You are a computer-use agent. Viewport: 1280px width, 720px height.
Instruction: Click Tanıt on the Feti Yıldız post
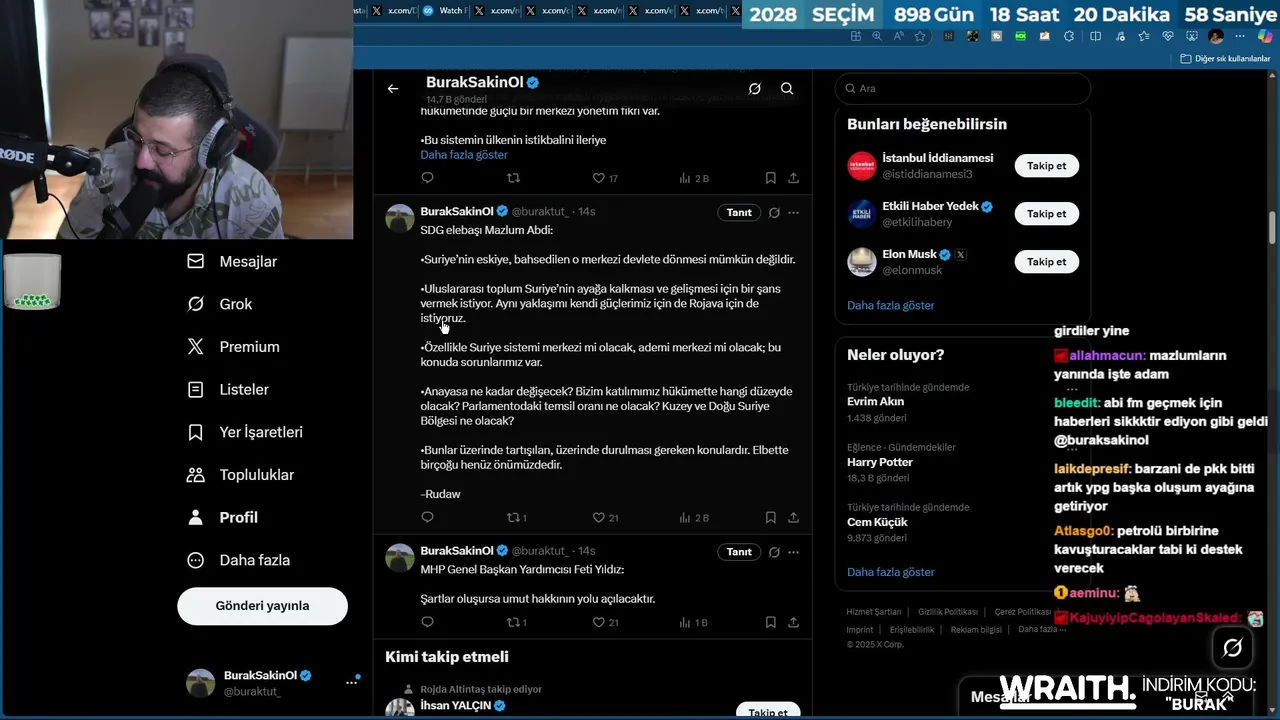click(739, 552)
